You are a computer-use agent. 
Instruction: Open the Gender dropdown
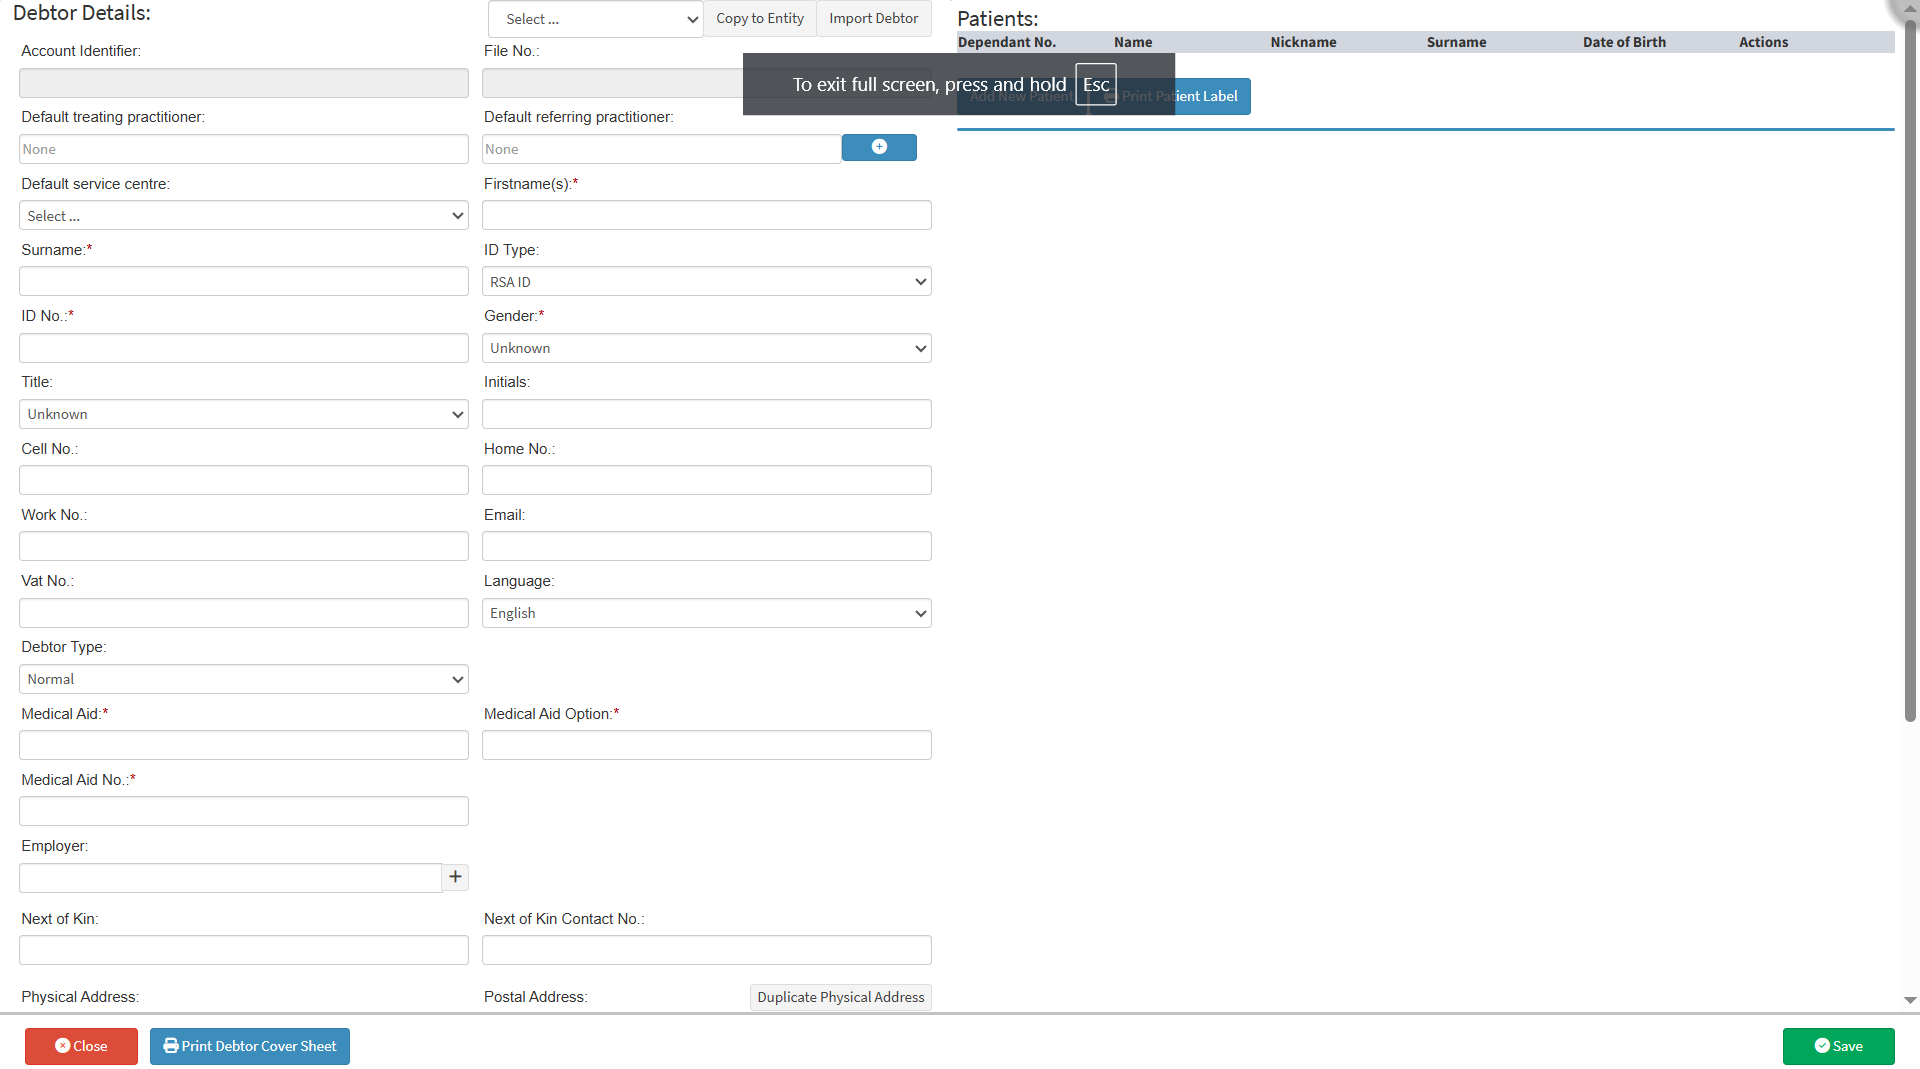(707, 348)
